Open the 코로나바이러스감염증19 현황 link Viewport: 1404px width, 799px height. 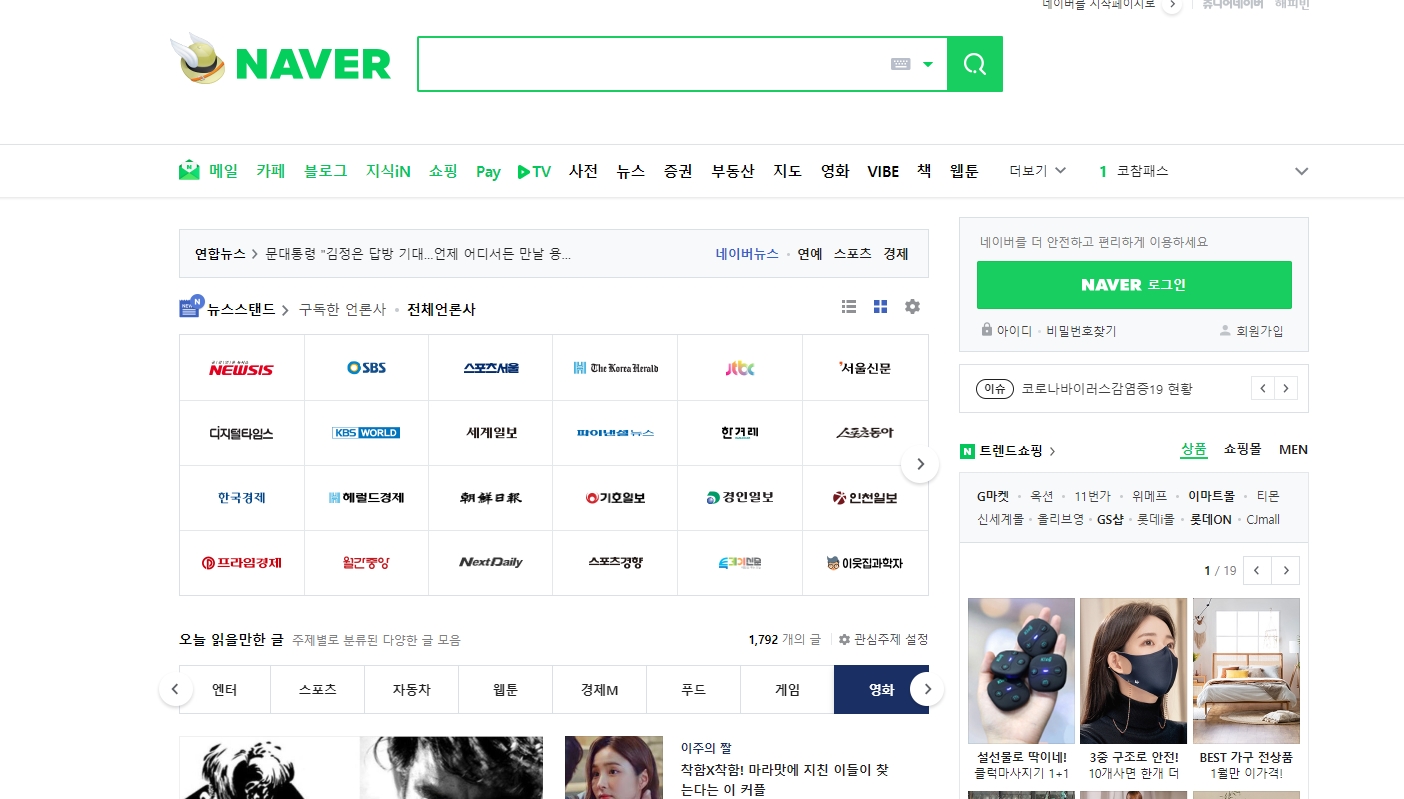click(1107, 389)
